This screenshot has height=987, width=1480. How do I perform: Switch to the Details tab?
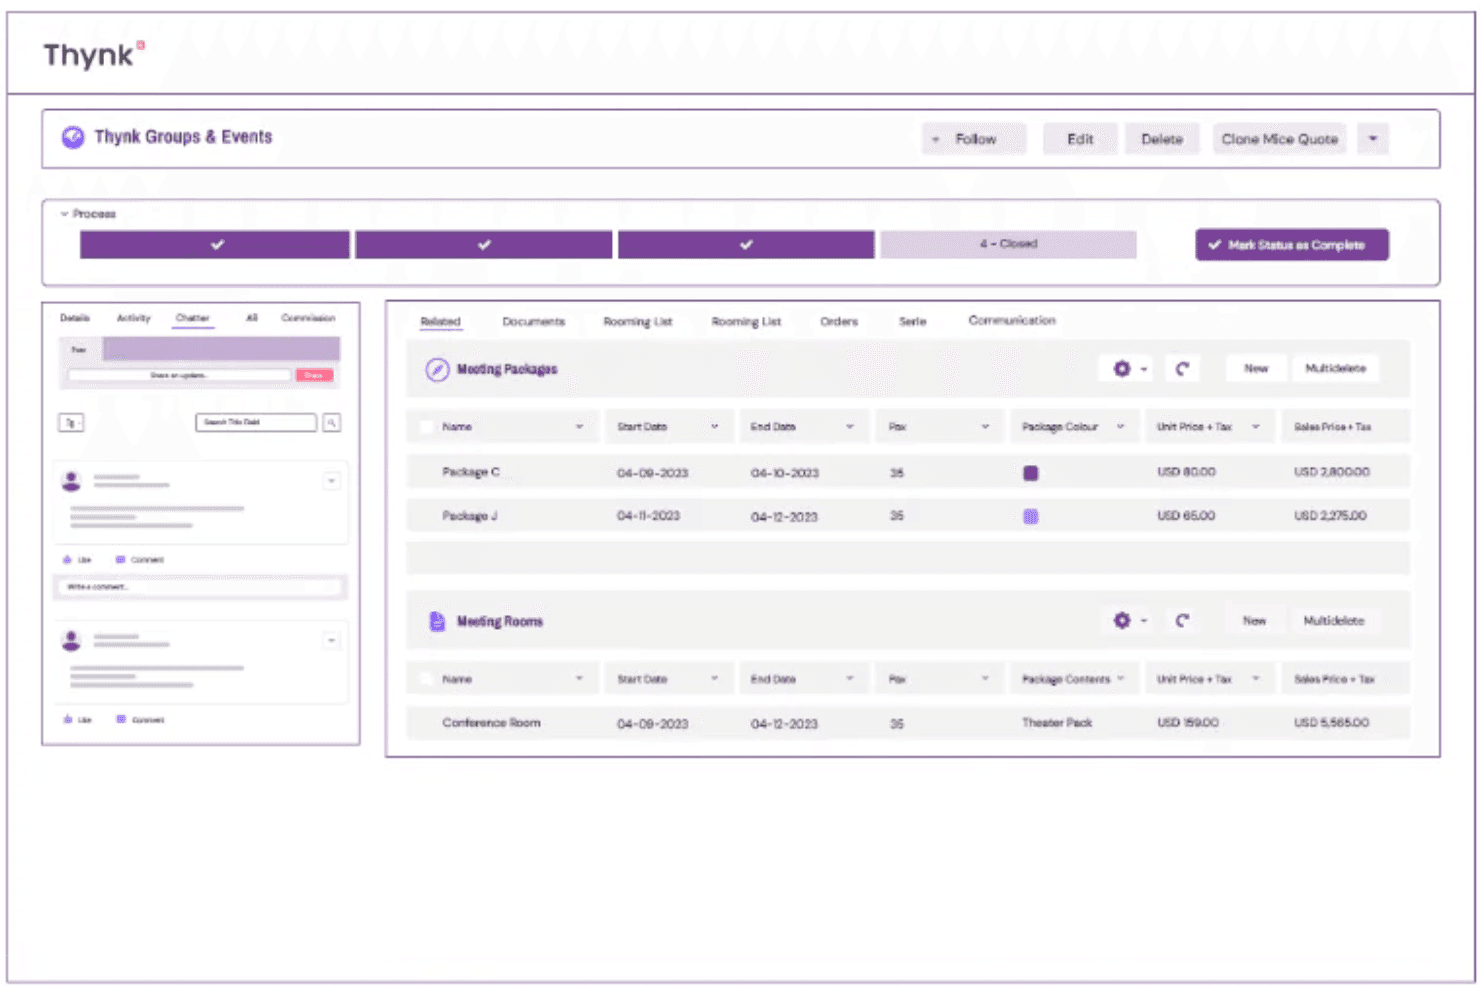[x=74, y=318]
